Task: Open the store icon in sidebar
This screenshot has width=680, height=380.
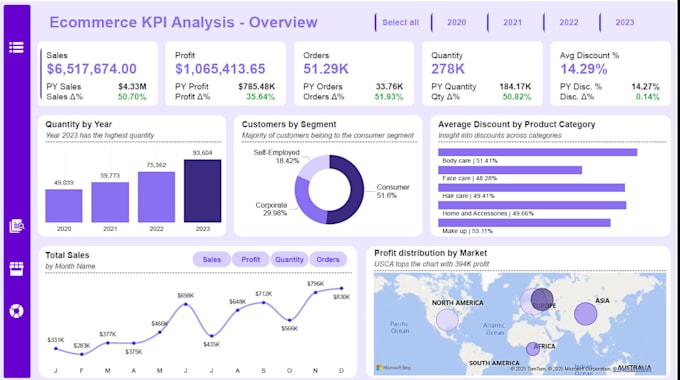Action: coord(16,269)
